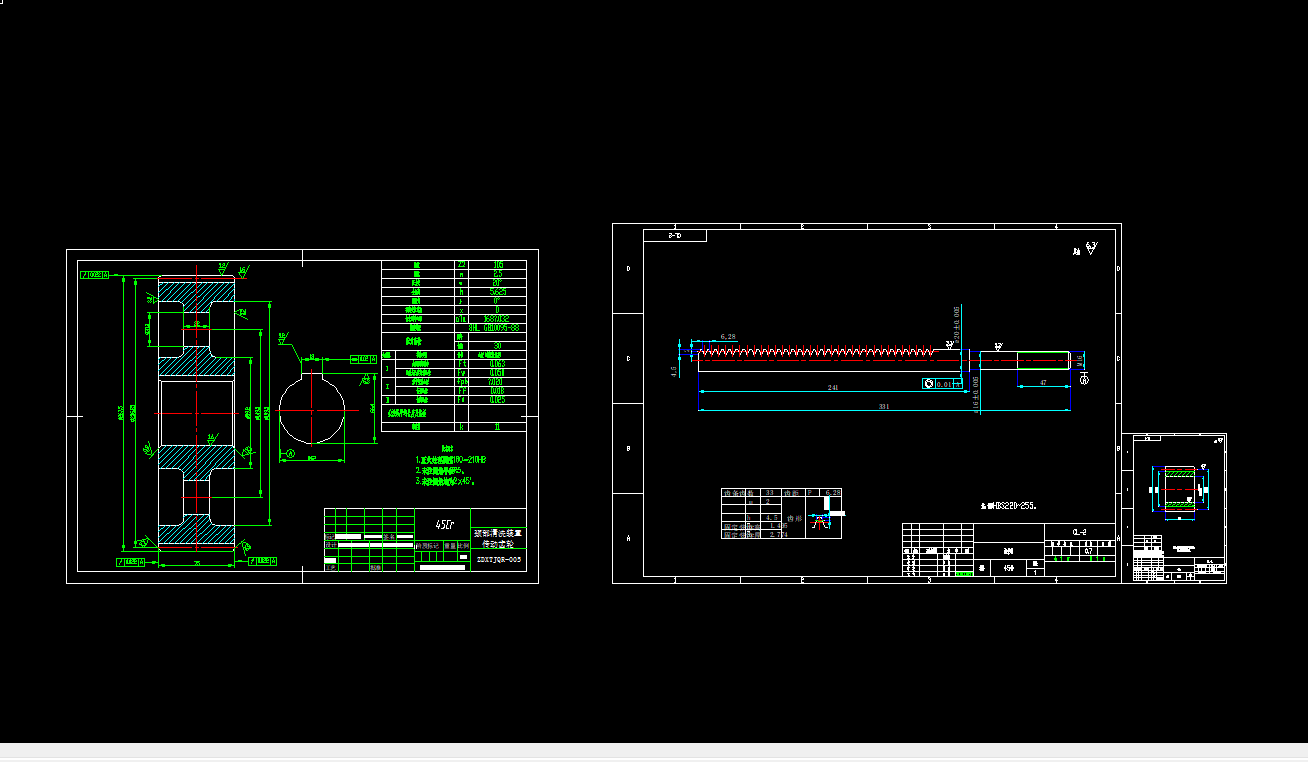Viewport: 1308px width, 762px height.
Task: Pick the 6.28 pitch dimension above rack teeth
Action: pyautogui.click(x=727, y=337)
